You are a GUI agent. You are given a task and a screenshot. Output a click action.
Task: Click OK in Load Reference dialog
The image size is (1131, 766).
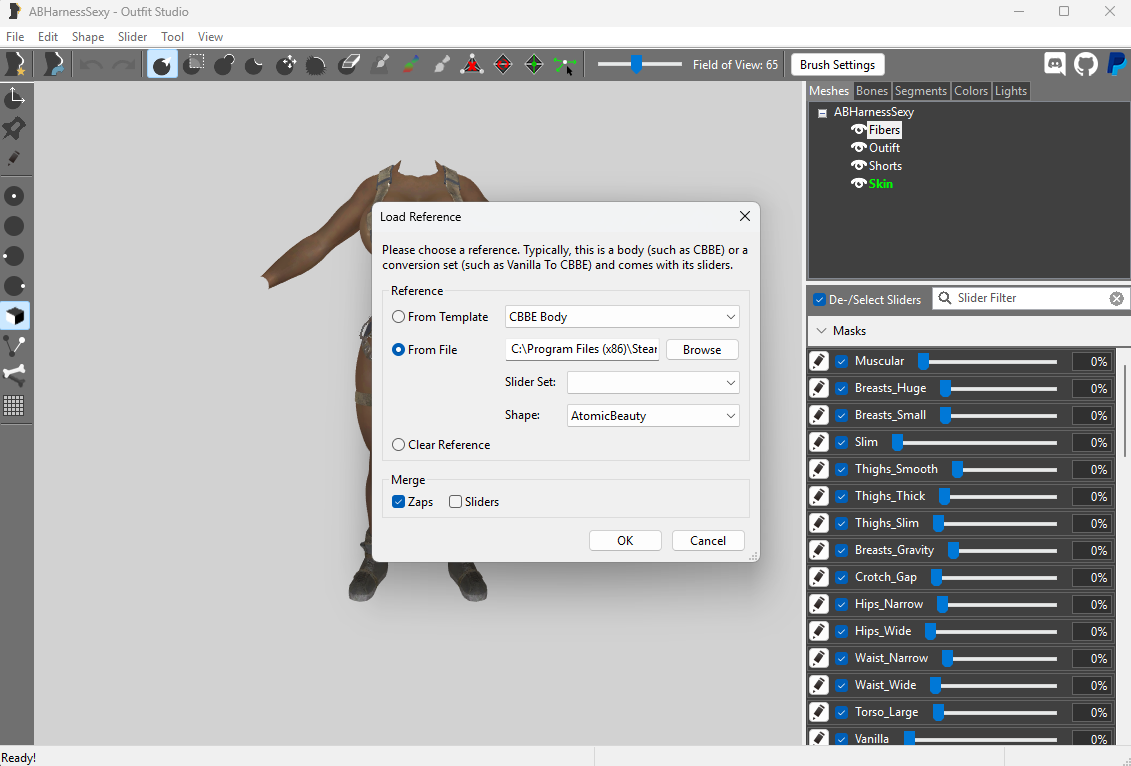click(x=625, y=541)
